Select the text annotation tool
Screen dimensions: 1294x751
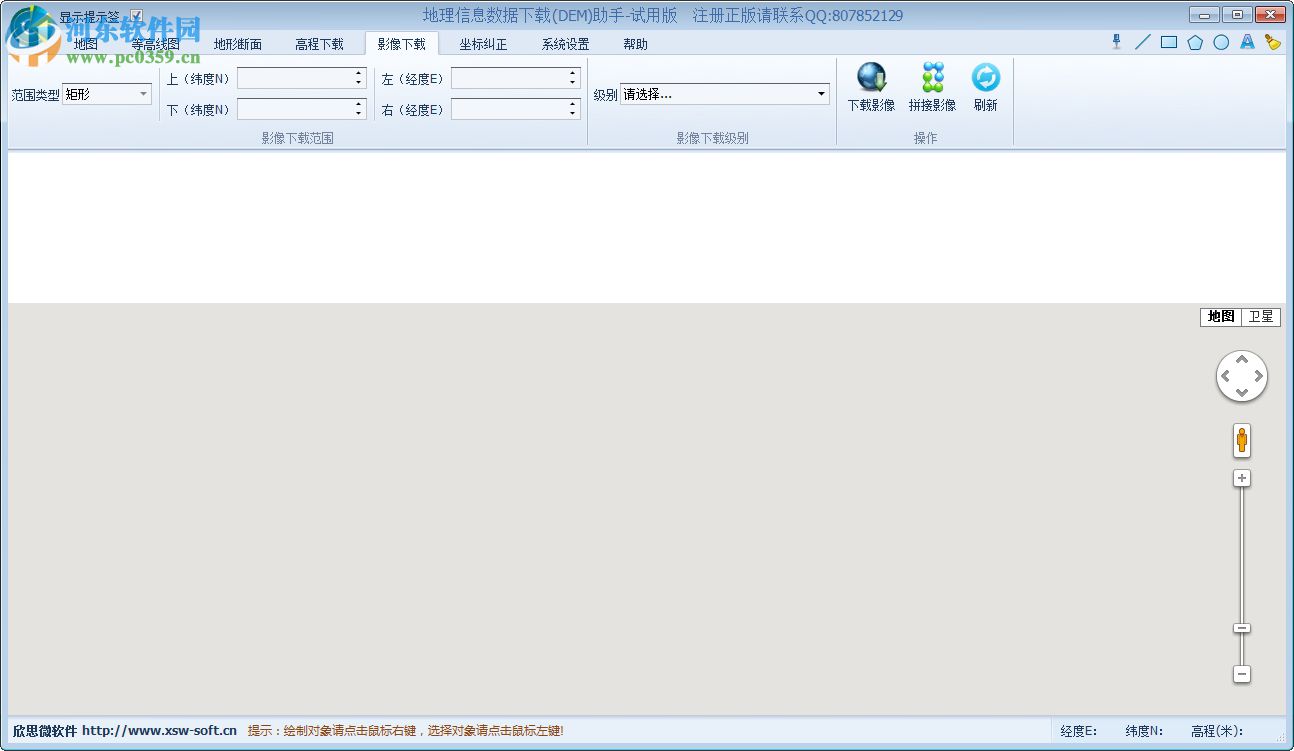click(x=1246, y=42)
